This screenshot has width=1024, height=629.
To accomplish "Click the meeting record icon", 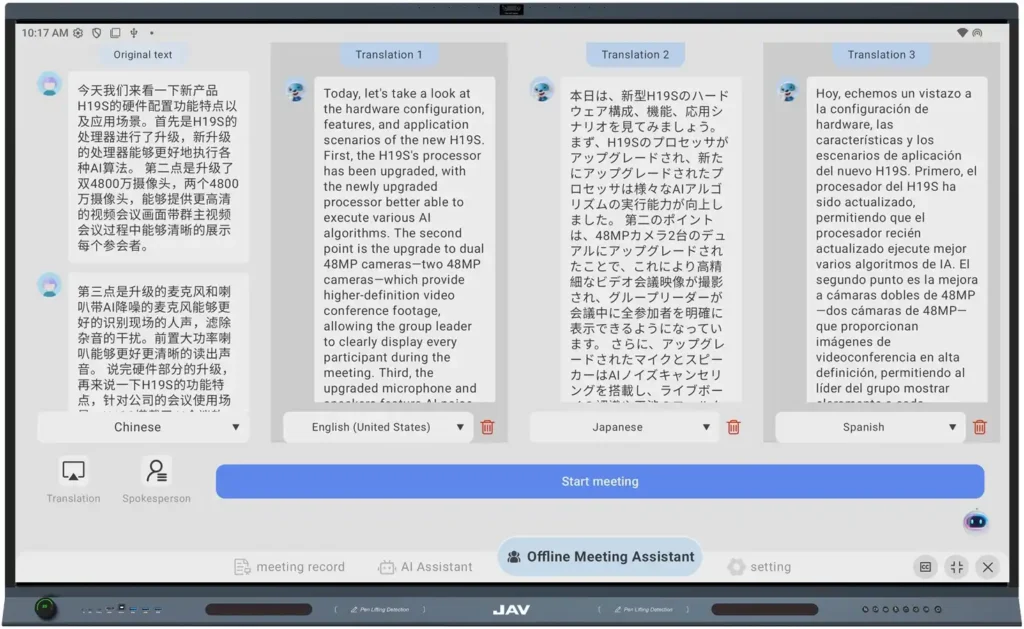I will point(242,567).
